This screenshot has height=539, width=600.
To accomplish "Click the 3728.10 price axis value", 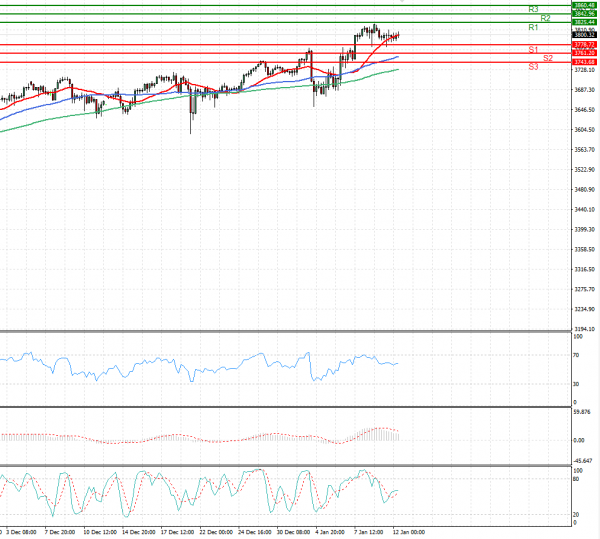I will (x=585, y=70).
